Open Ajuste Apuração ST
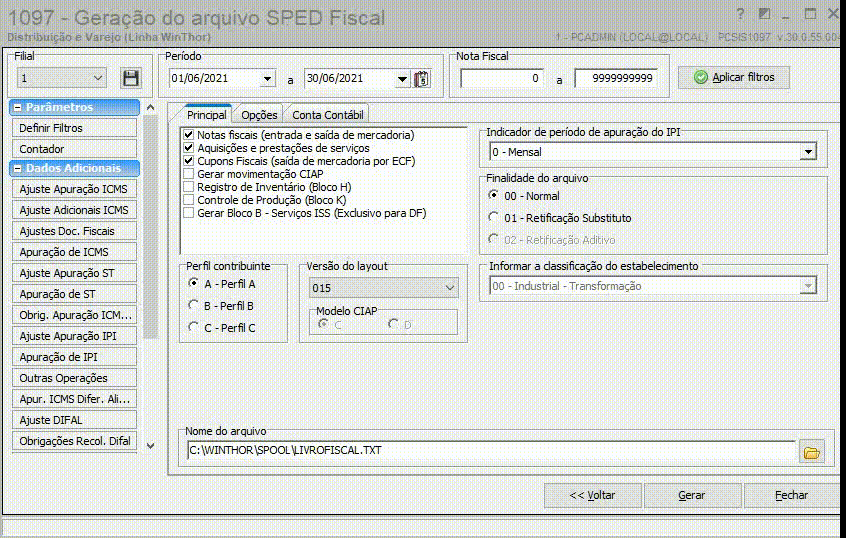The height and width of the screenshot is (538, 846). (x=74, y=273)
